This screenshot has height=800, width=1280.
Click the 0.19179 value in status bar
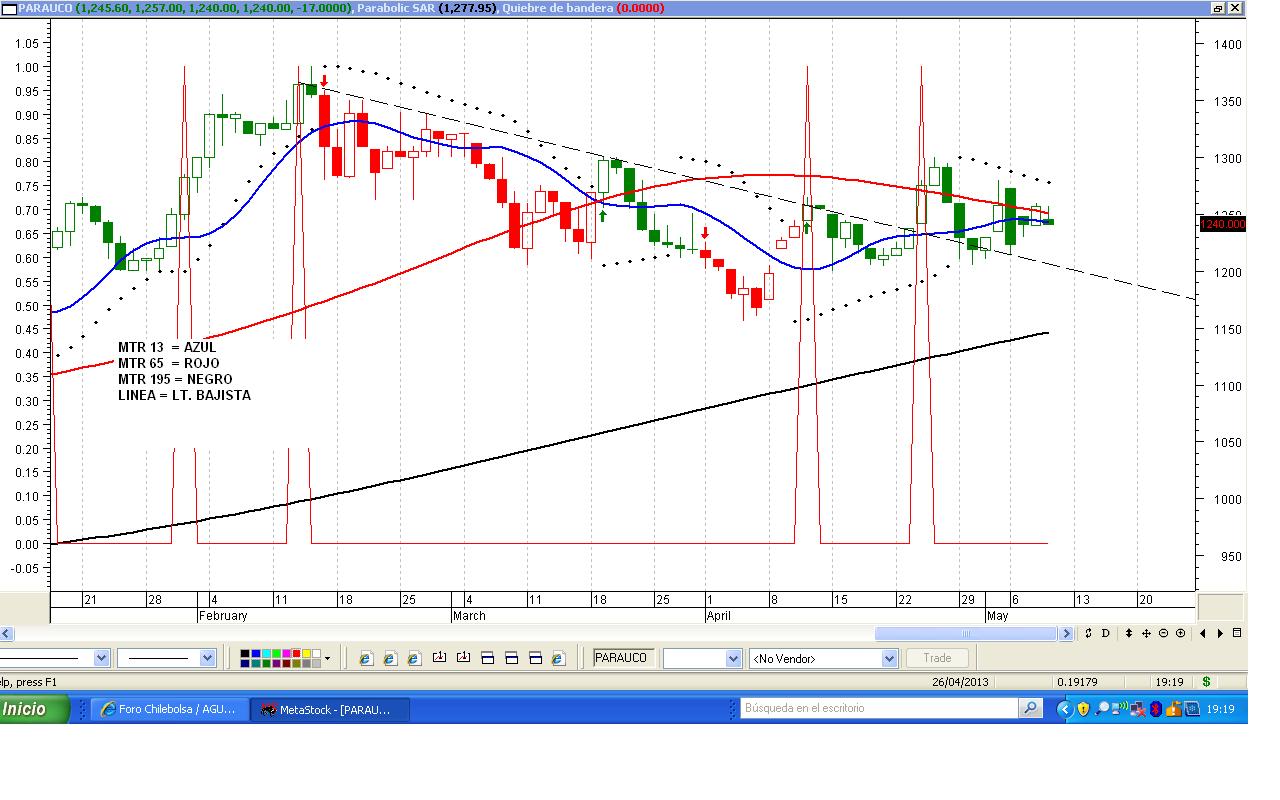pyautogui.click(x=1078, y=682)
